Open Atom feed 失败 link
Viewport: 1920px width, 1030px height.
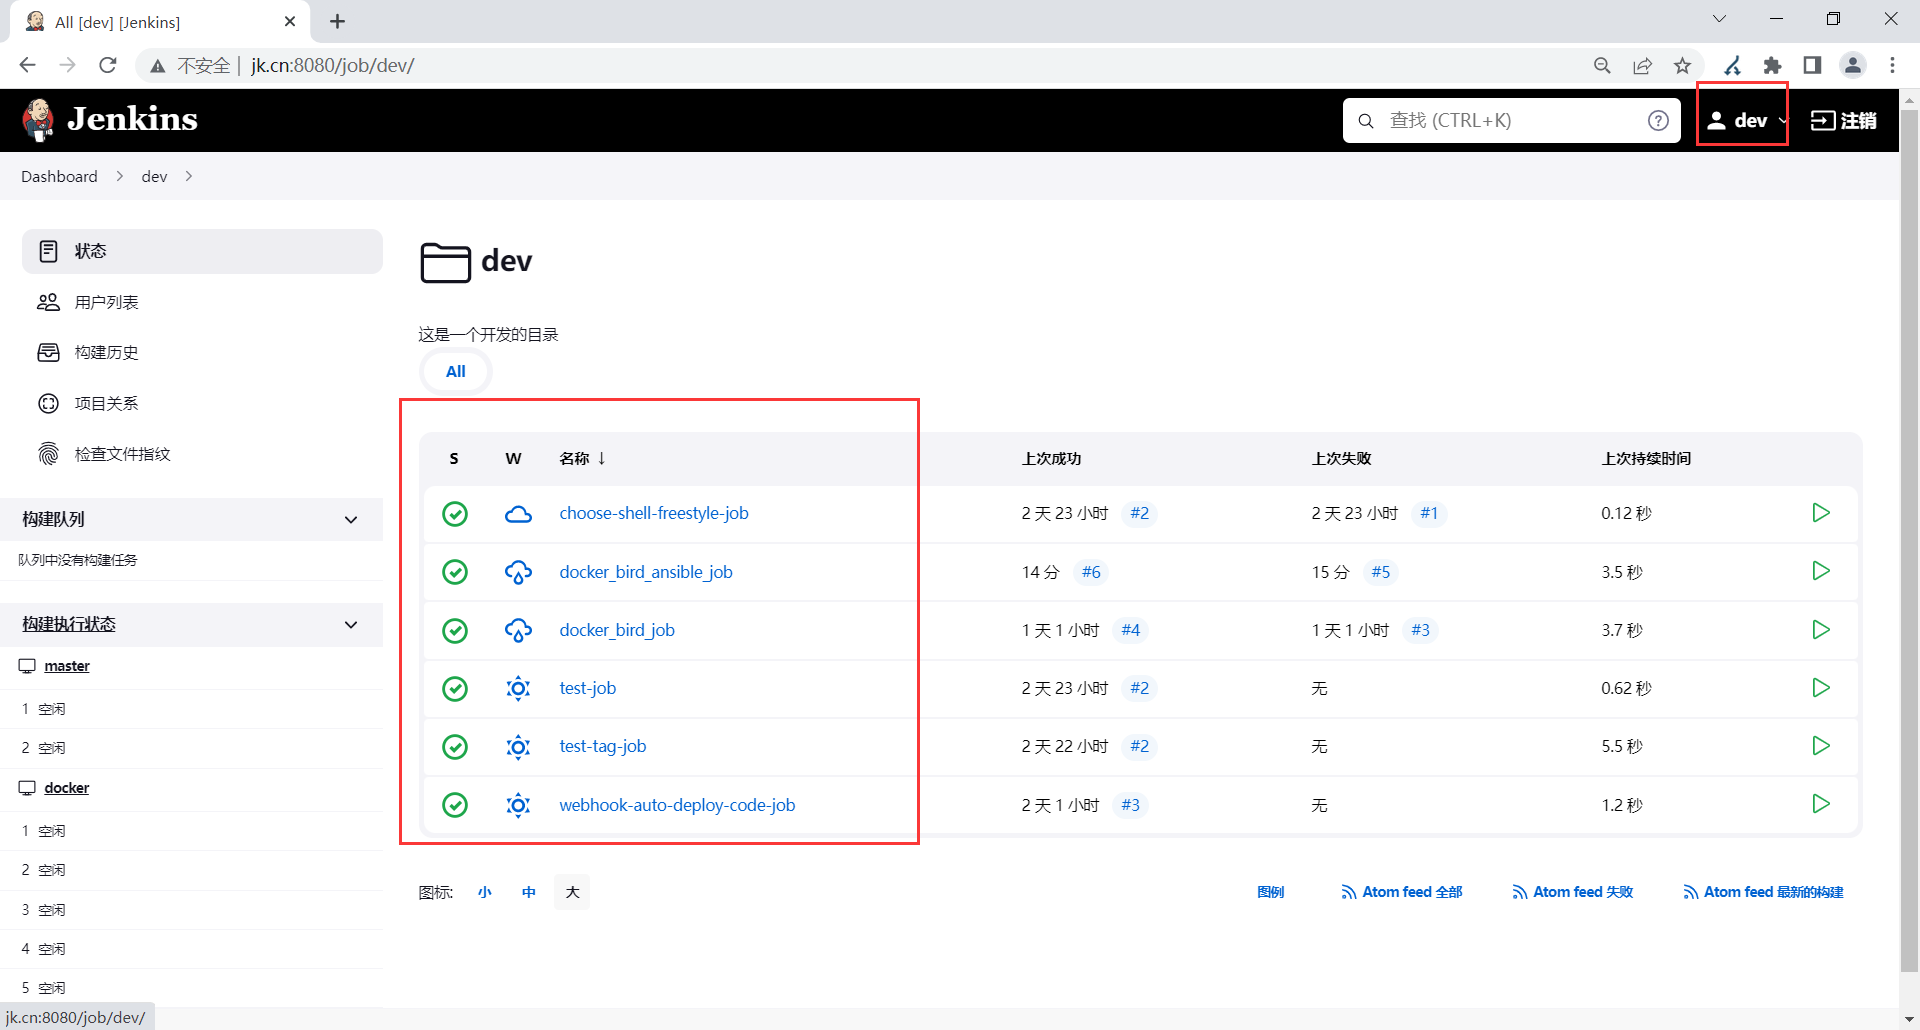(x=1573, y=892)
